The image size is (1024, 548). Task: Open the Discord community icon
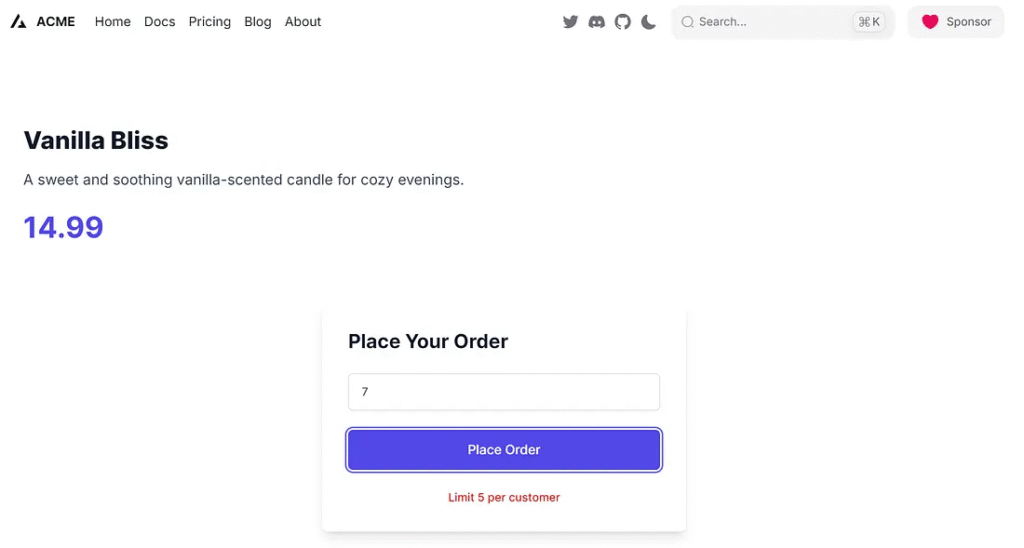pyautogui.click(x=596, y=22)
